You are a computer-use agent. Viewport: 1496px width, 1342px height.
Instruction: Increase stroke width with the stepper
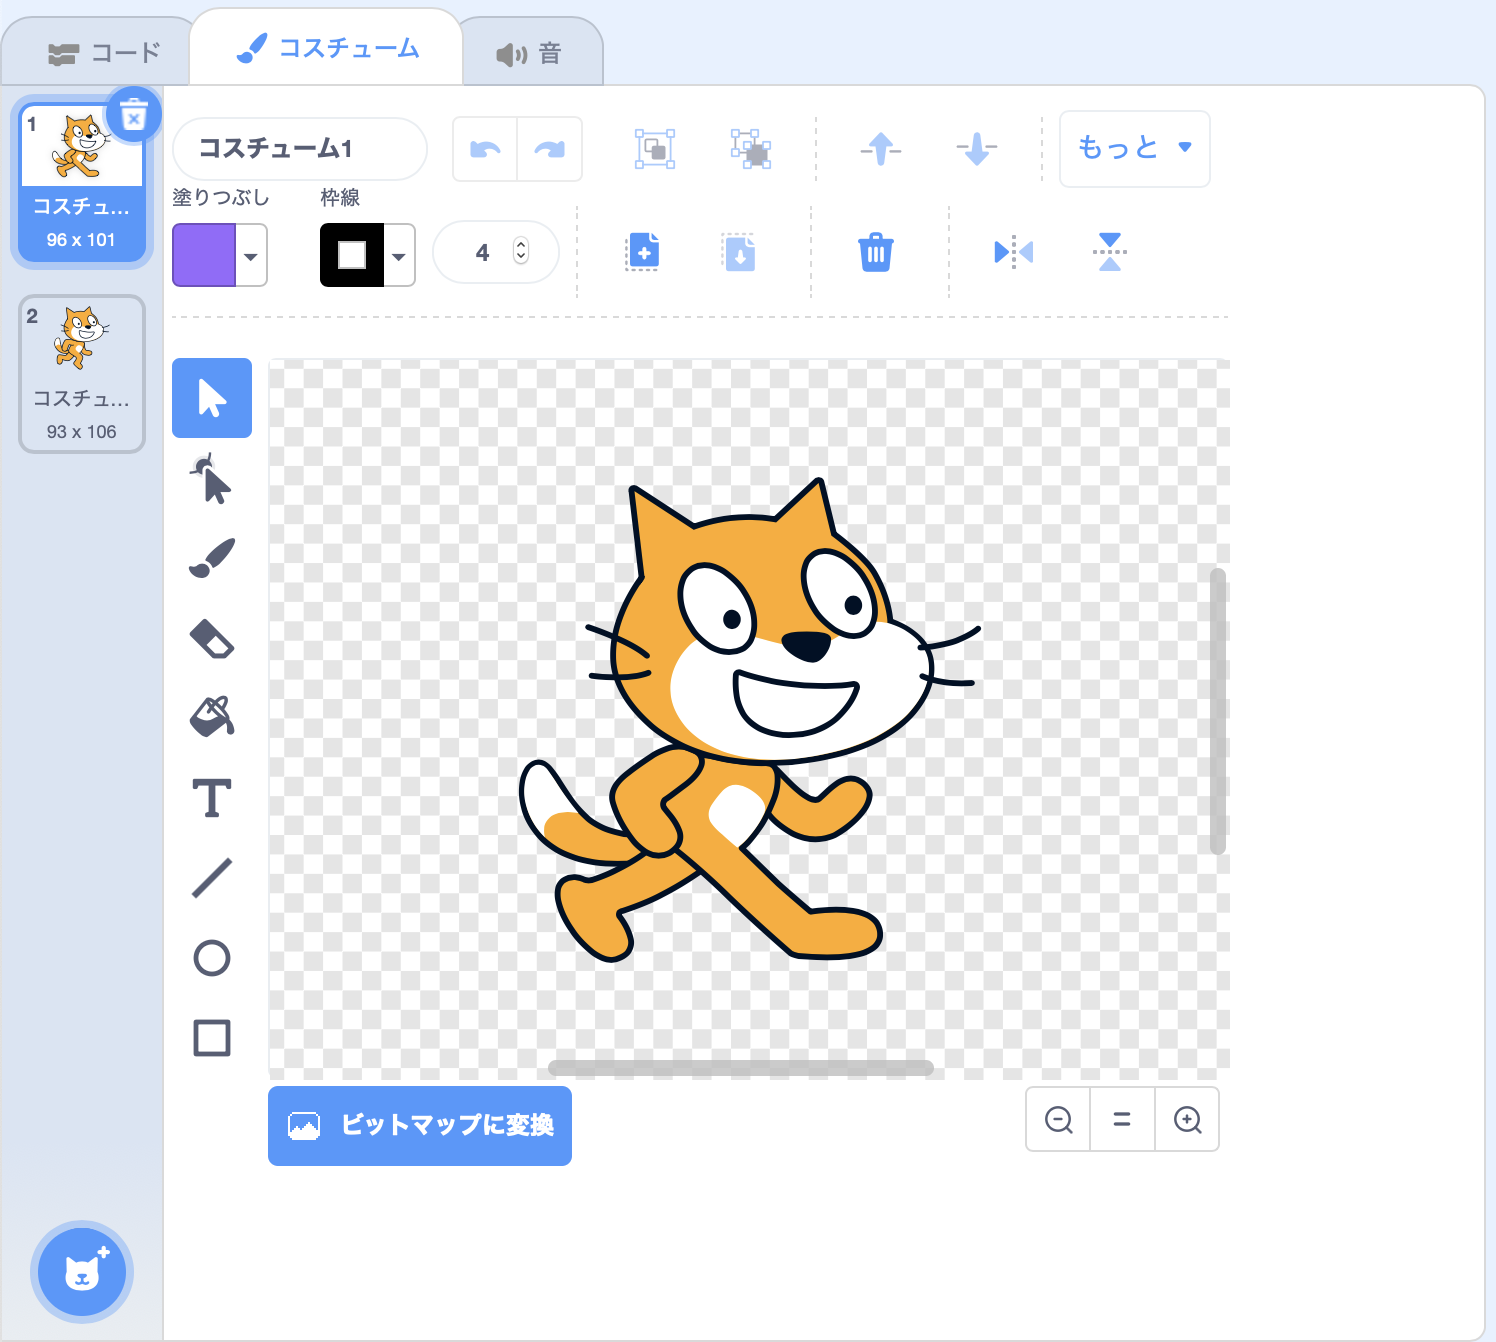(521, 245)
